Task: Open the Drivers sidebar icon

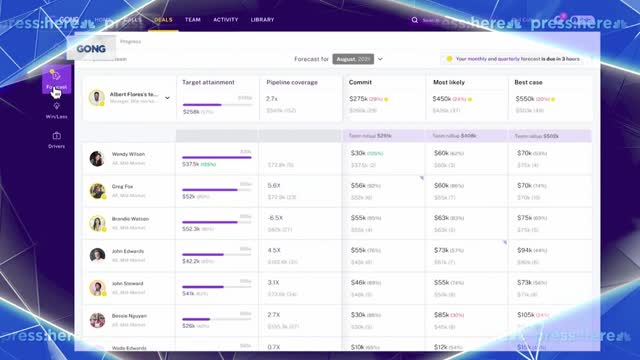Action: pyautogui.click(x=56, y=140)
